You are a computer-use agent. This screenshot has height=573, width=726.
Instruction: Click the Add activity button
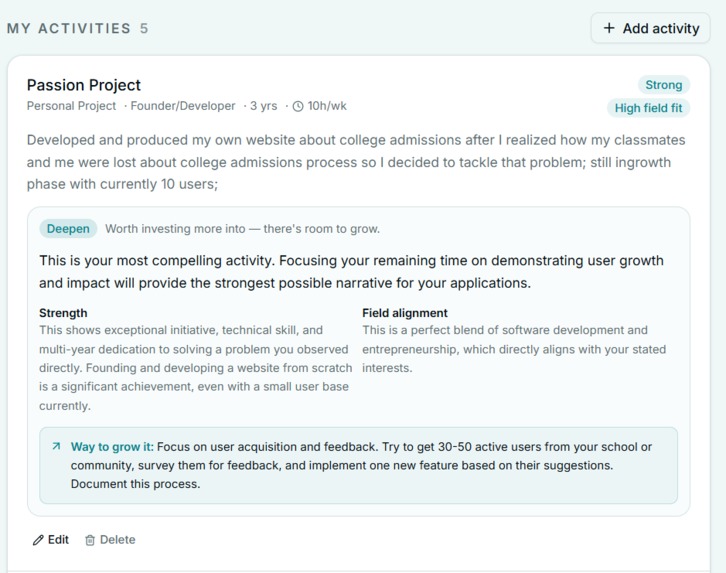pyautogui.click(x=650, y=28)
